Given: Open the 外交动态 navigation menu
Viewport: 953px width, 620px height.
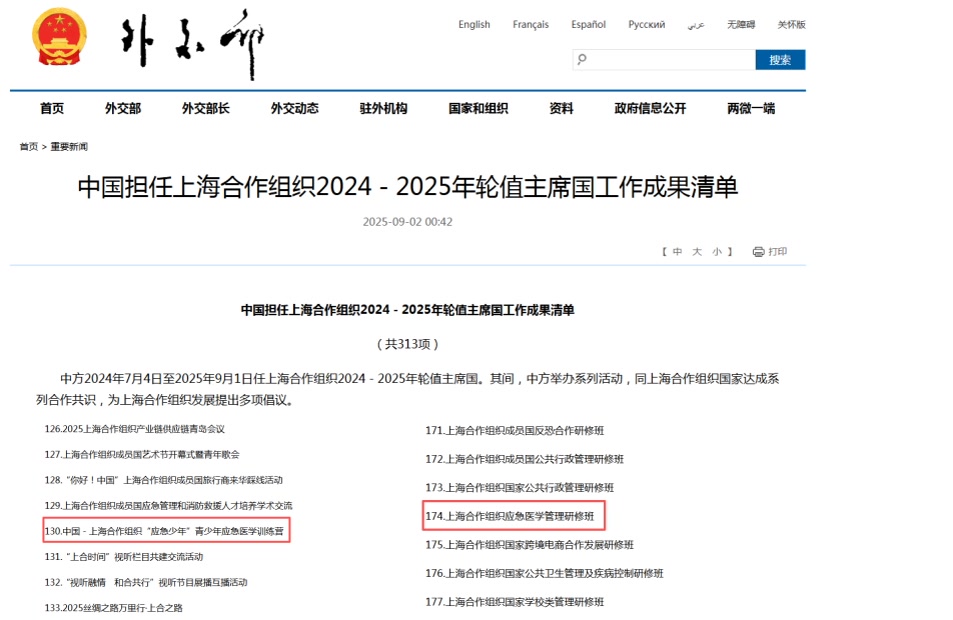Looking at the screenshot, I should pos(294,109).
